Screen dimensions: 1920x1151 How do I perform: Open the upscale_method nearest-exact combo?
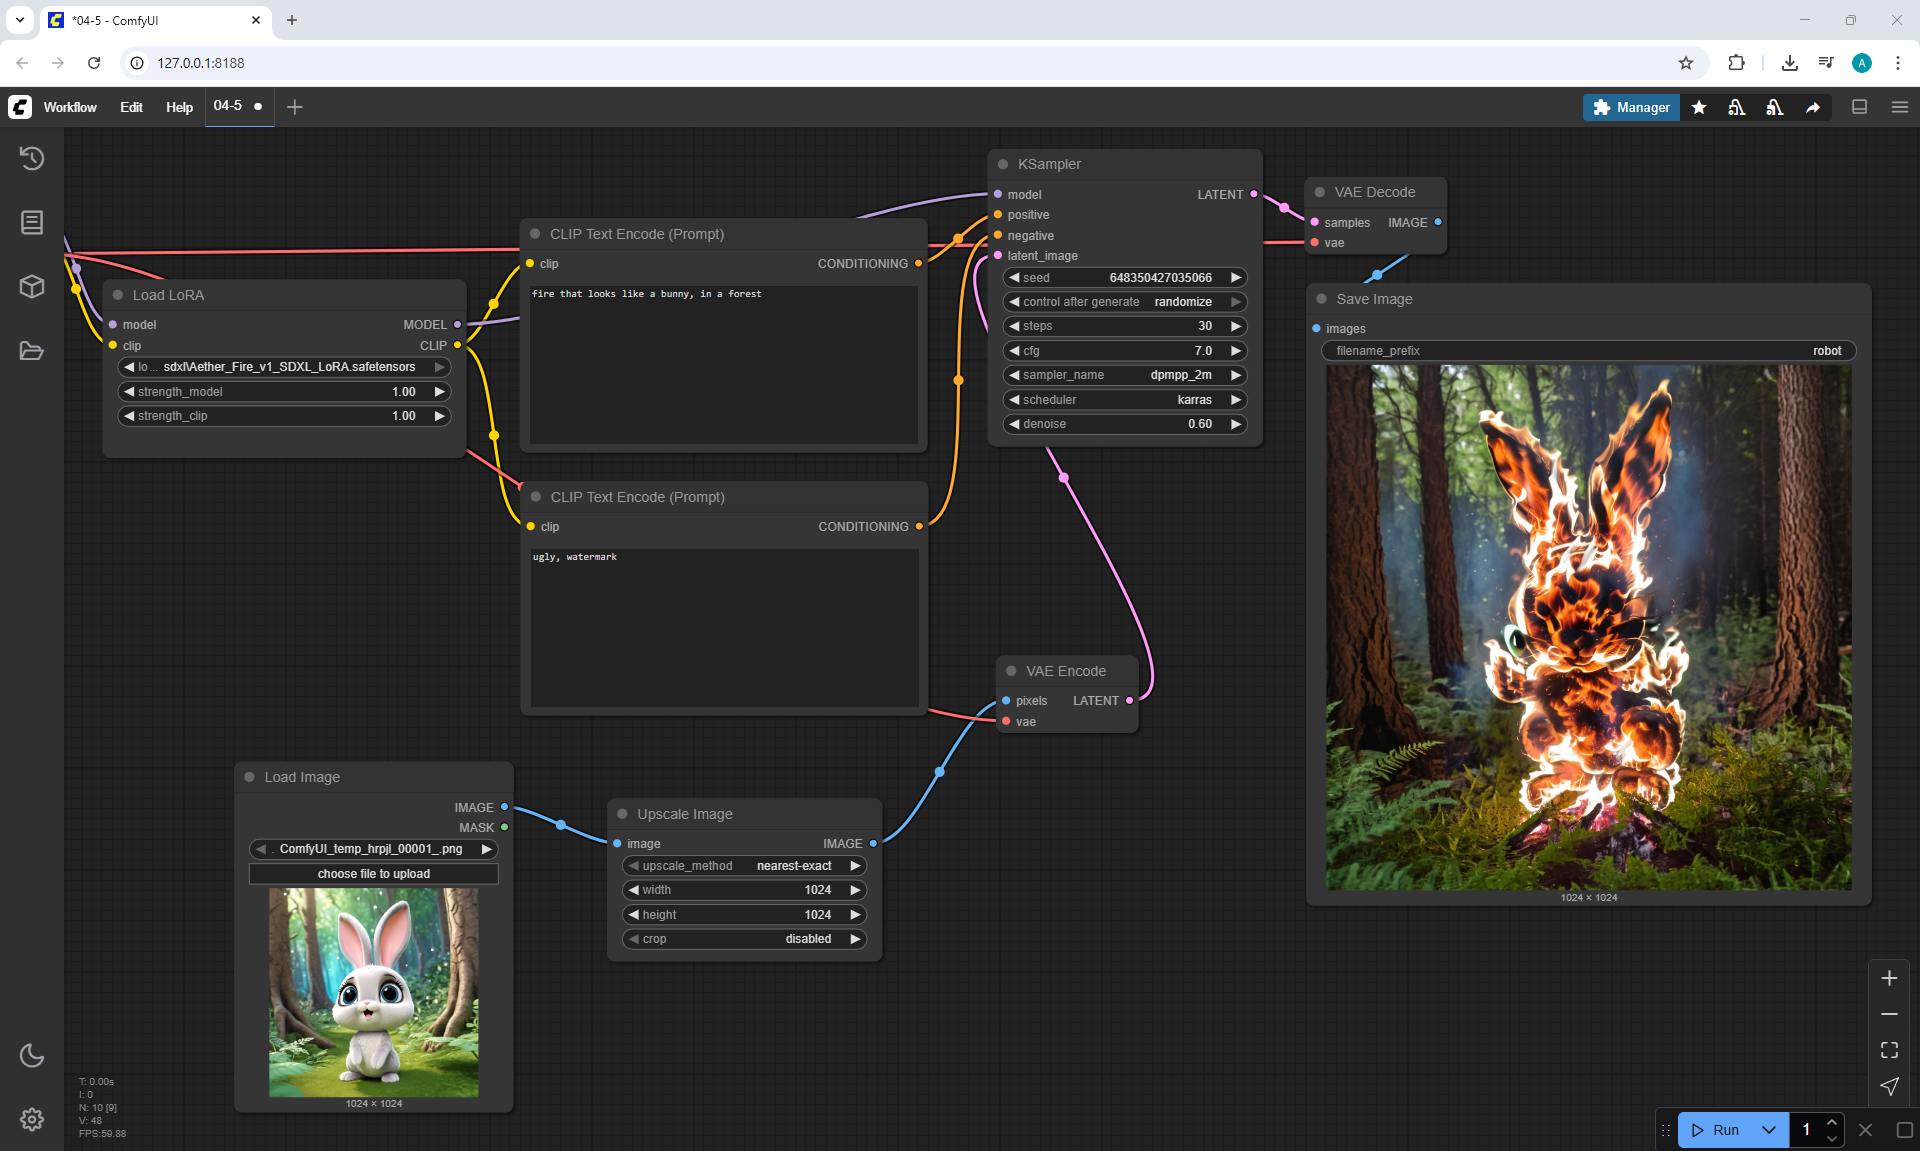(x=744, y=866)
